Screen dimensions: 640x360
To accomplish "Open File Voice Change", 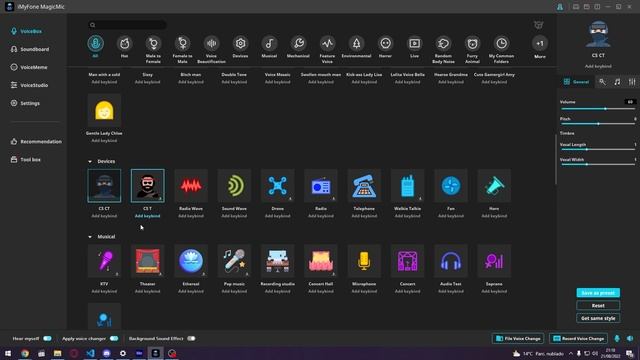I will point(518,338).
